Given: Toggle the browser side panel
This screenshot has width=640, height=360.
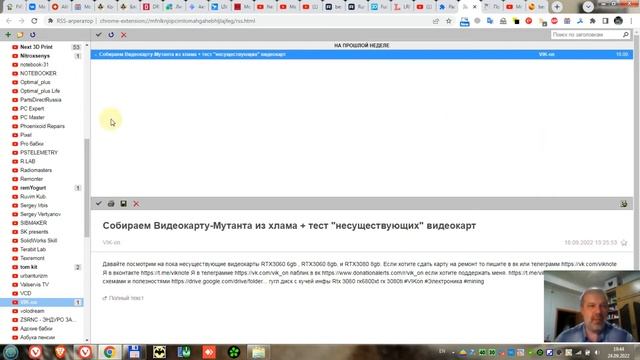Looking at the screenshot, I should pos(605,21).
